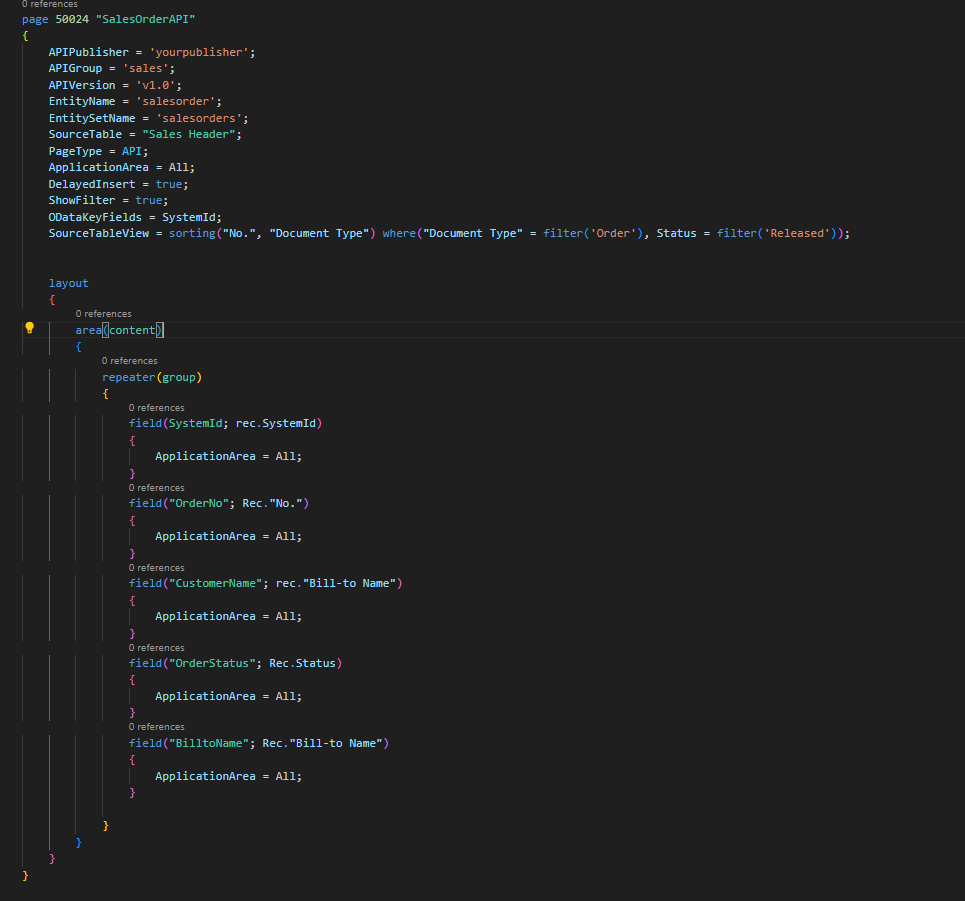Click the true value of DelayedInsert
965x901 pixels.
click(169, 184)
